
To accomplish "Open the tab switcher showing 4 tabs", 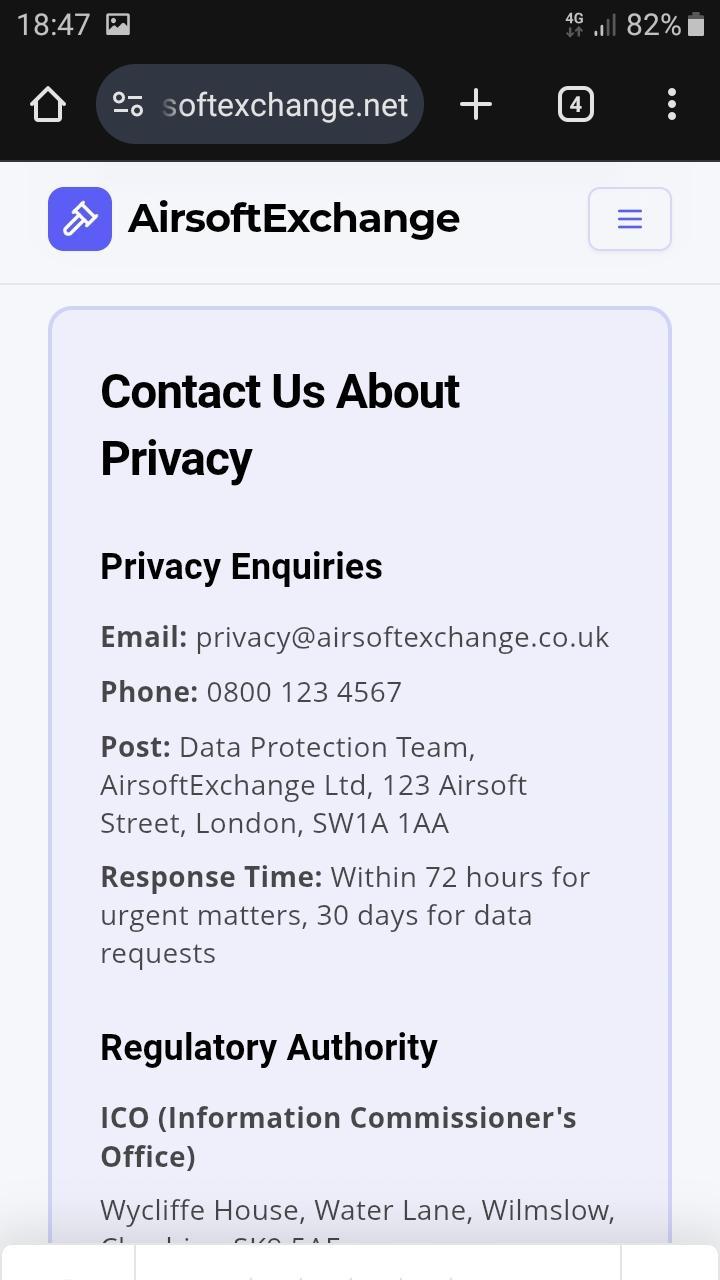I will [x=575, y=104].
